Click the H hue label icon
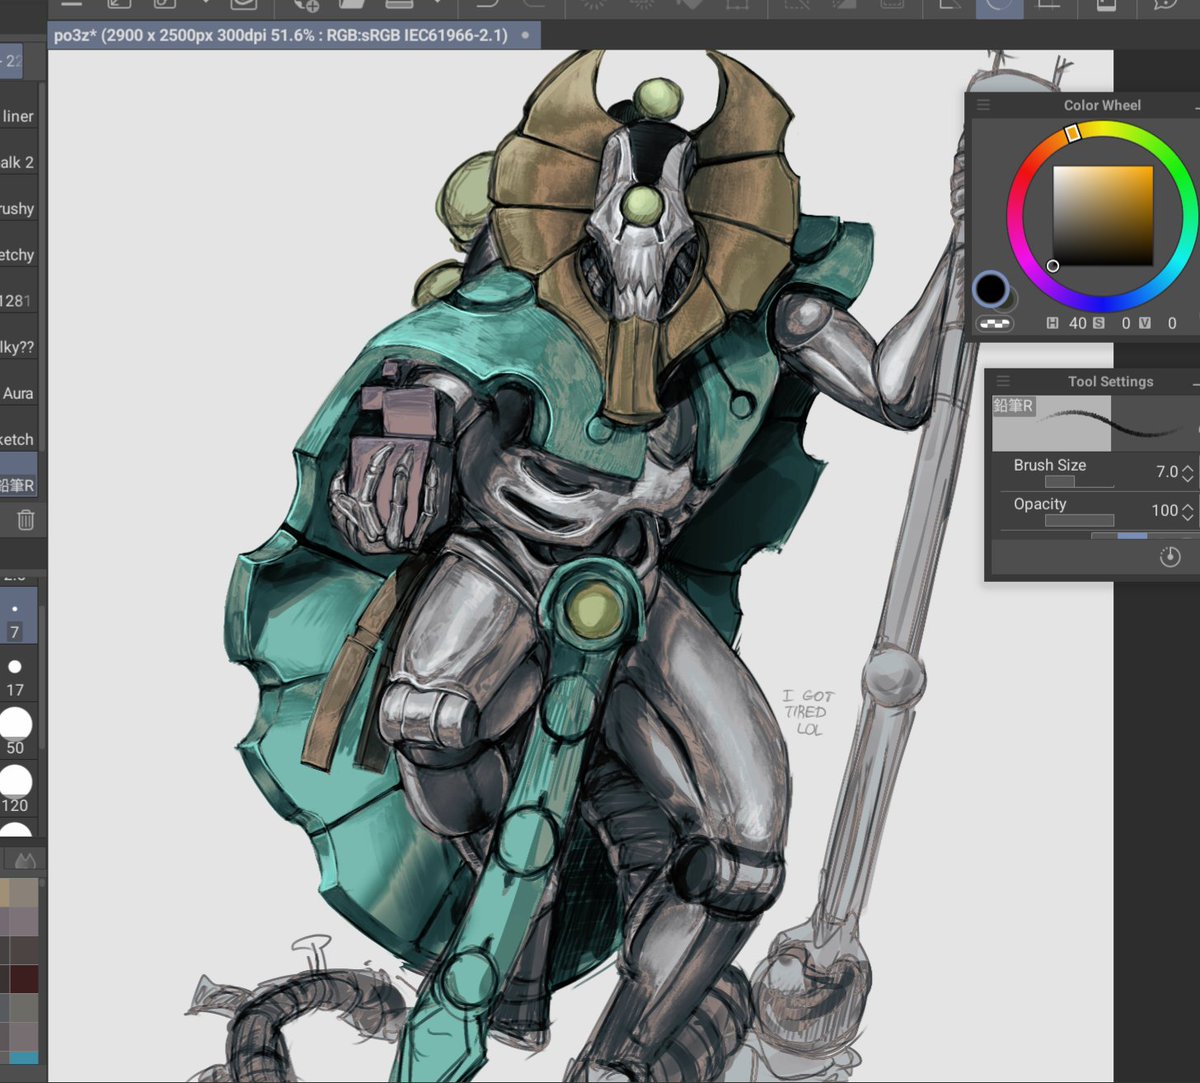Viewport: 1200px width, 1083px height. 1052,323
